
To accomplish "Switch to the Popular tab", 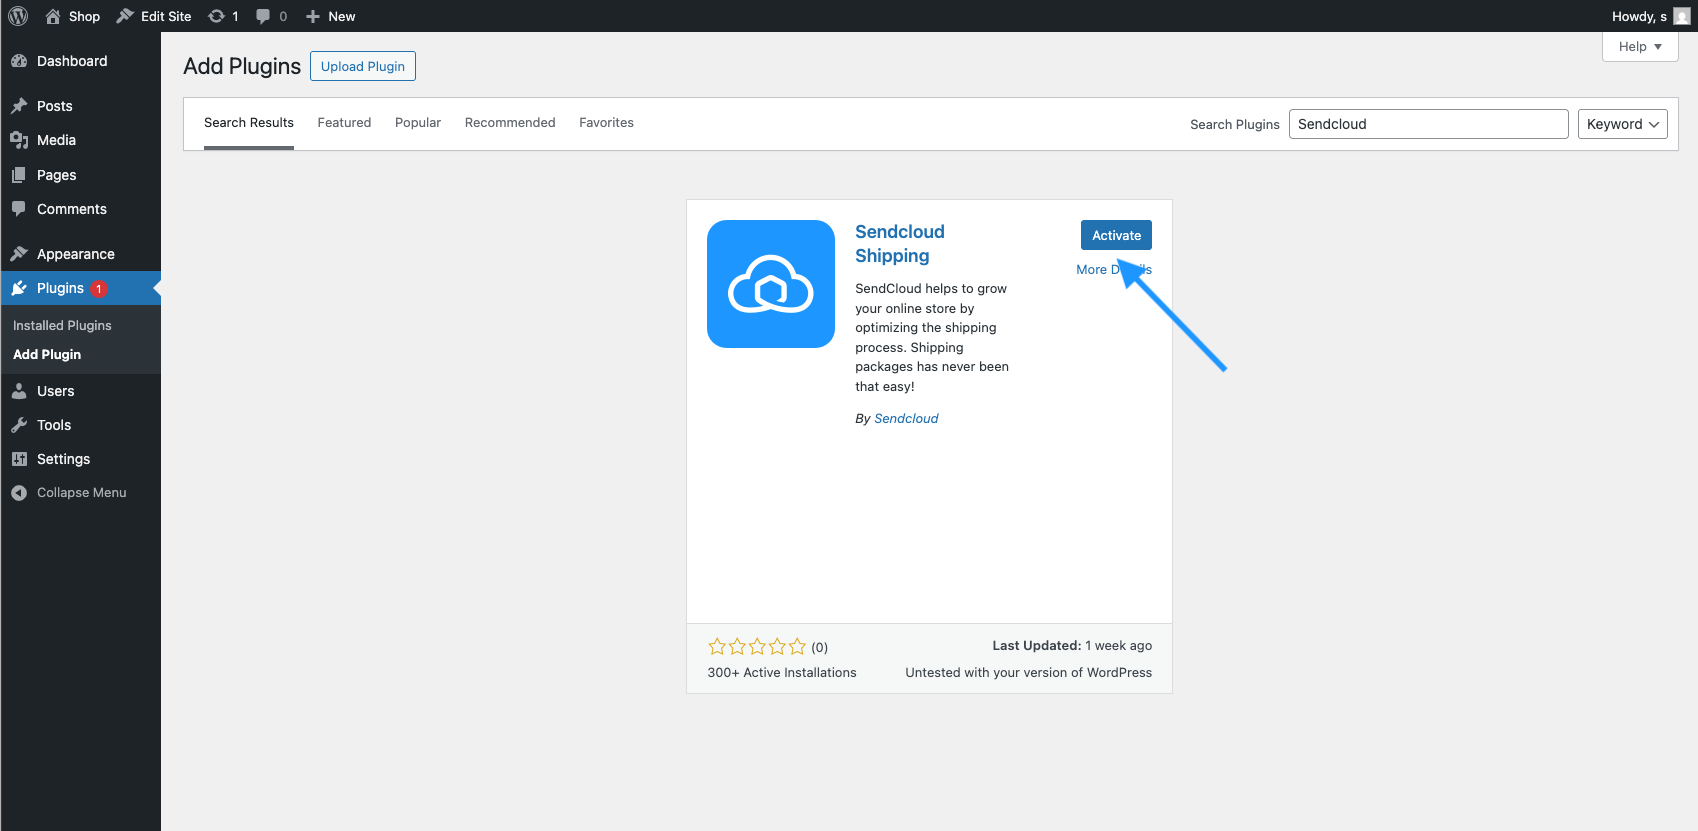I will pos(418,123).
